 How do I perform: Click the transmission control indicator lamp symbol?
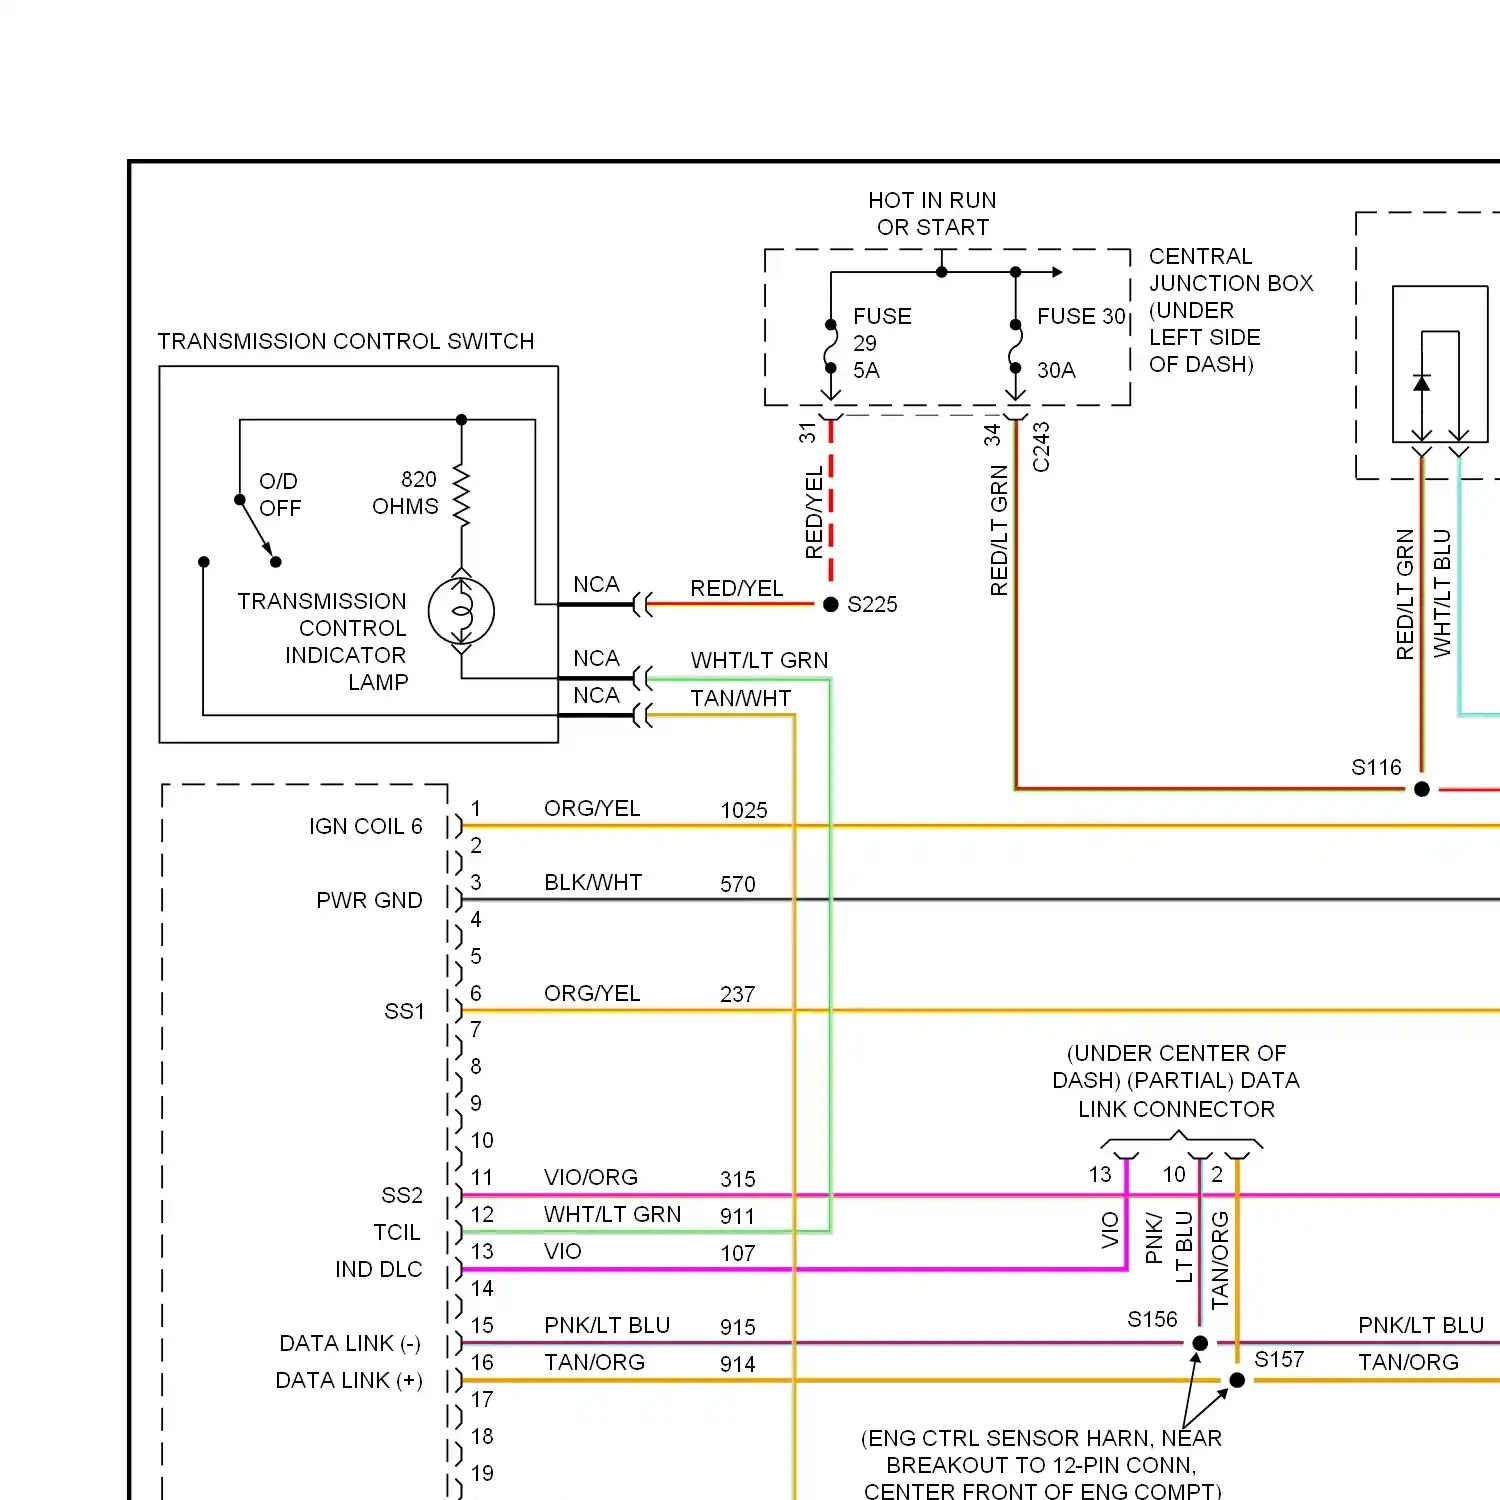[x=461, y=611]
